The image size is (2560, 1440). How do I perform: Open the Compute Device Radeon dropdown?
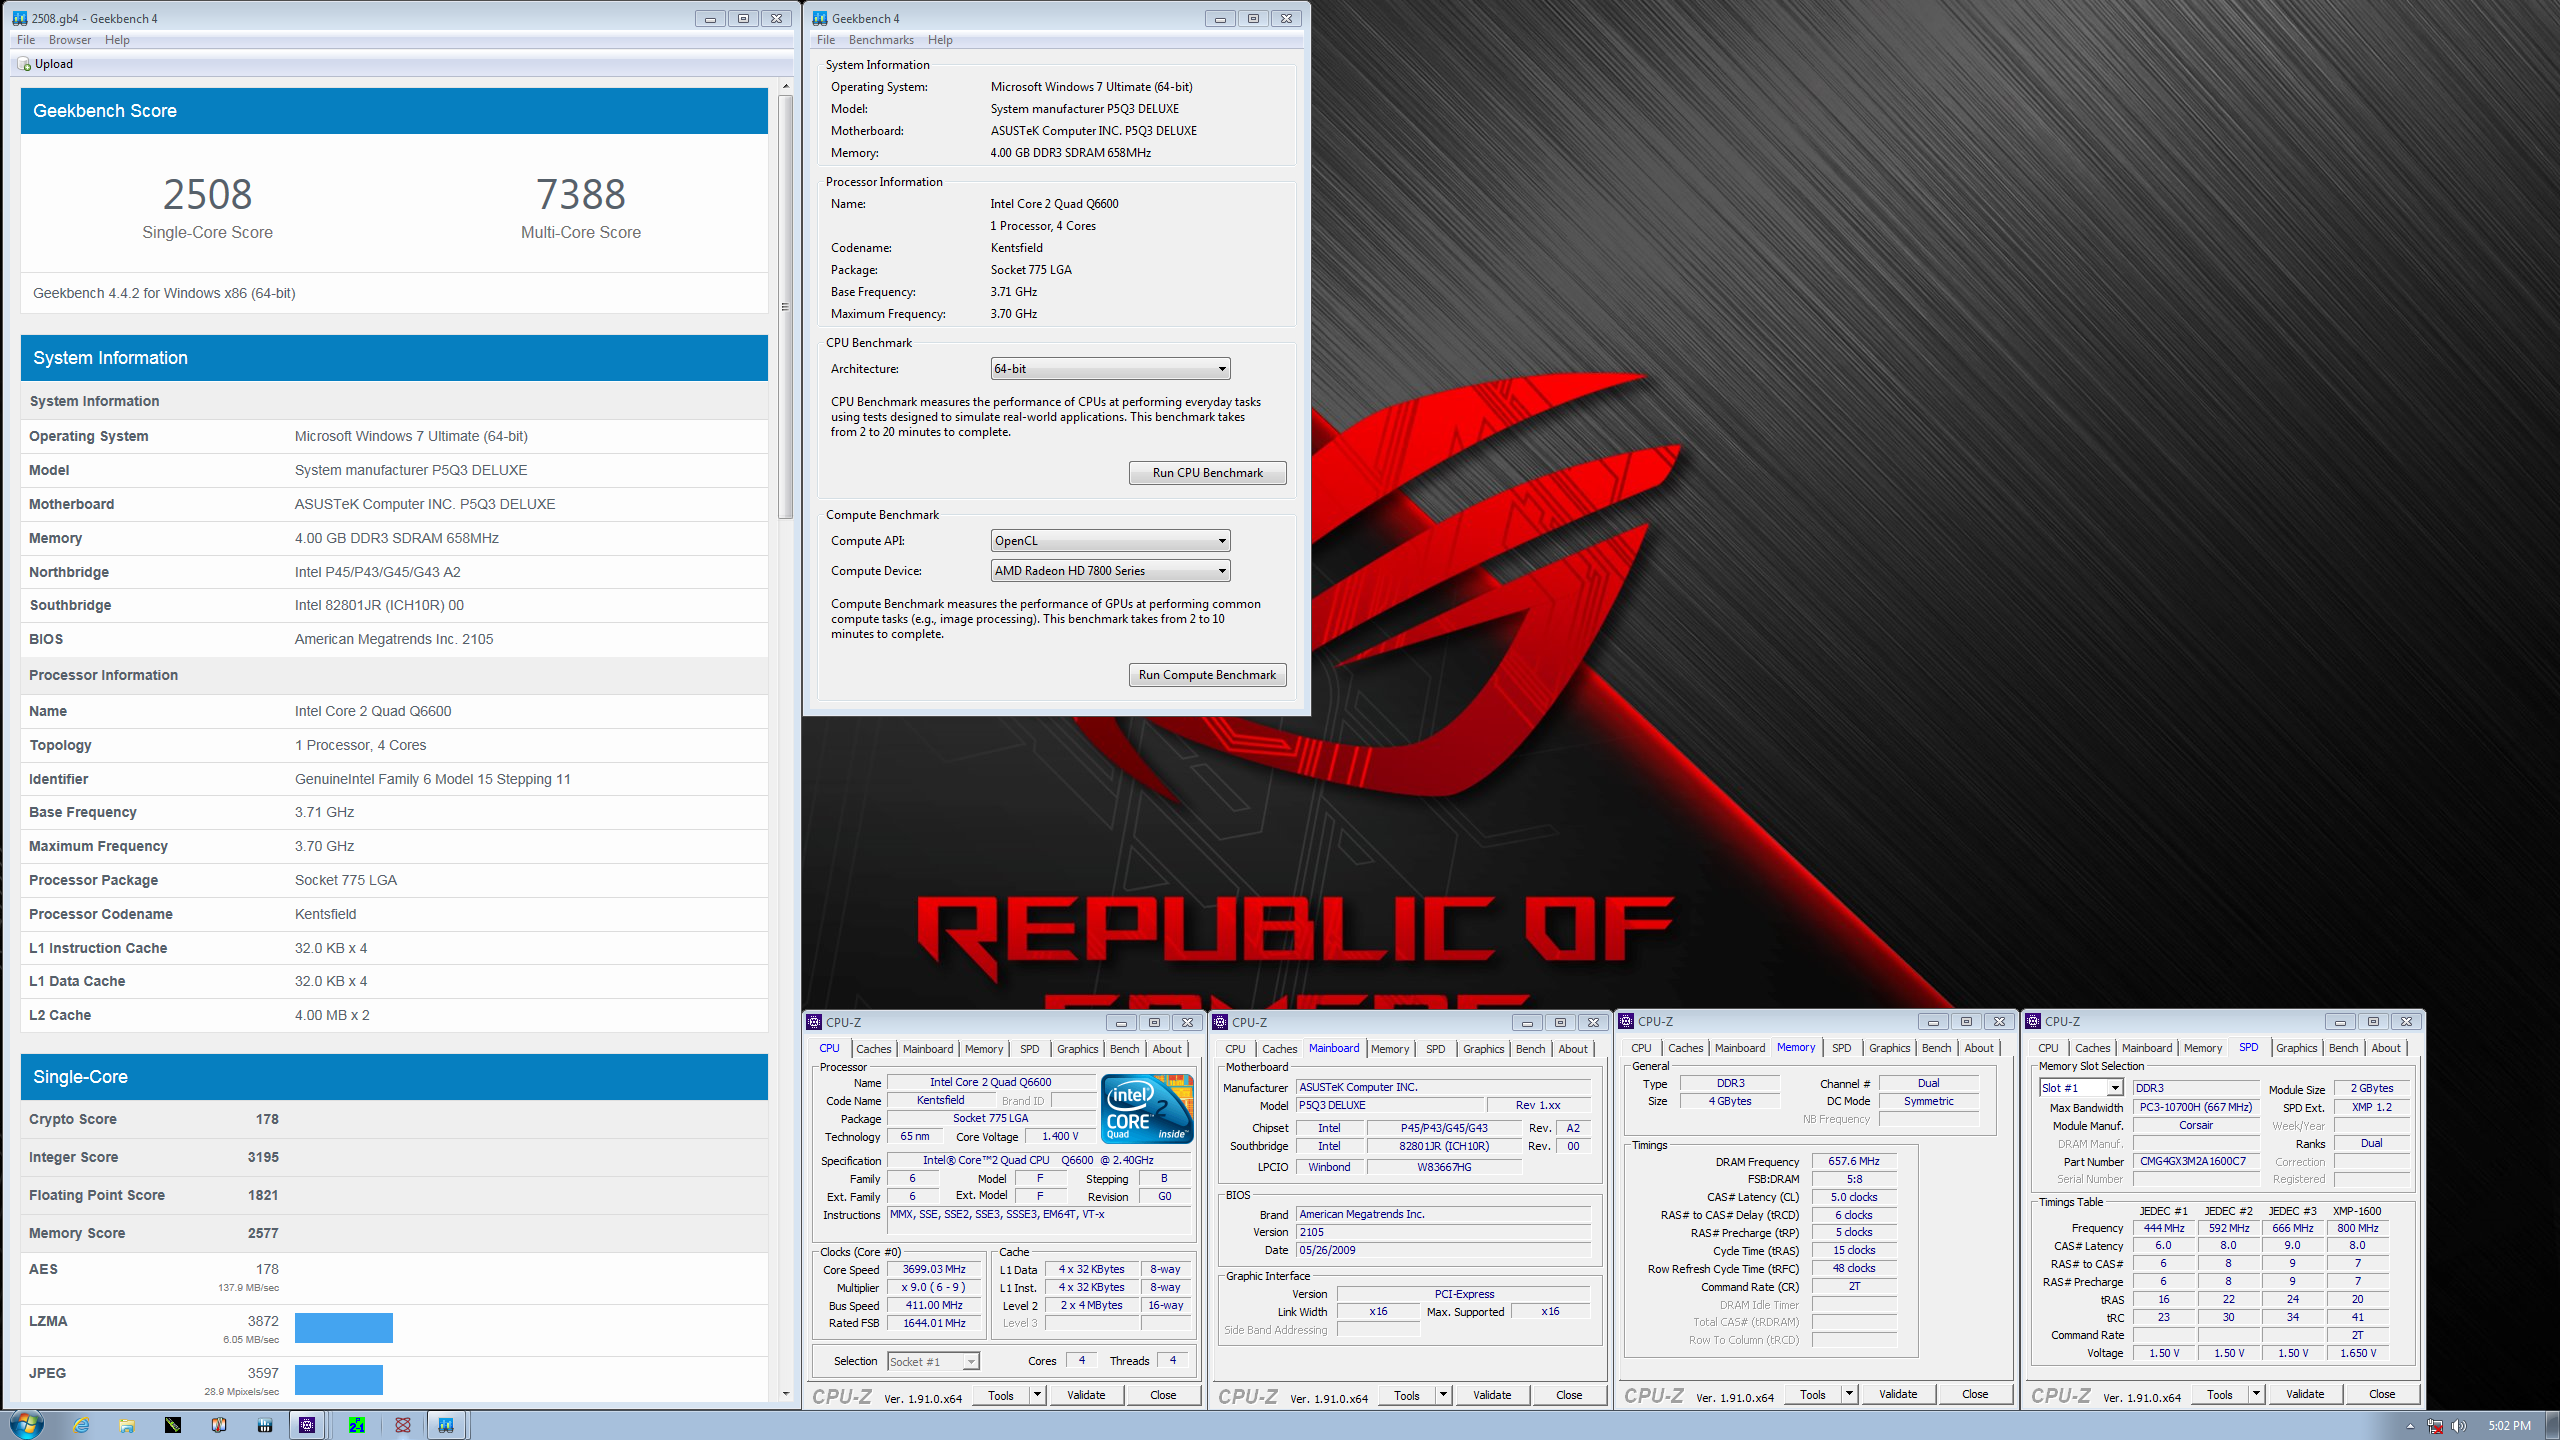(1110, 571)
